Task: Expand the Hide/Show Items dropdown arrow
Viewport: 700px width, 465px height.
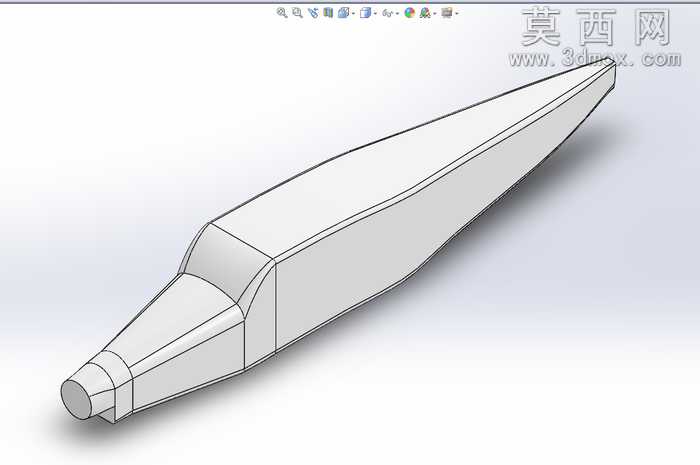Action: pos(398,13)
